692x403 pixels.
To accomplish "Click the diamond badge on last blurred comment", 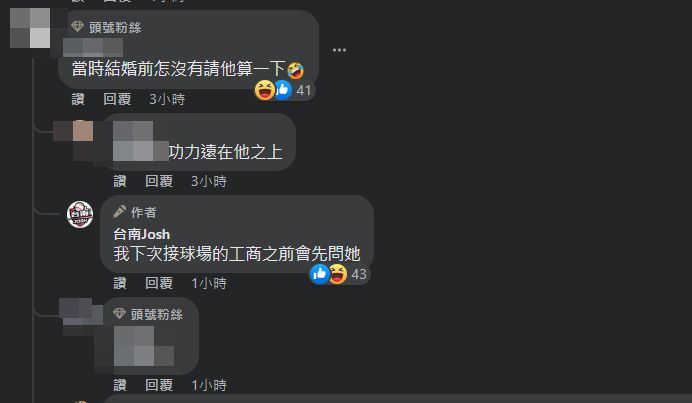I will (x=119, y=313).
